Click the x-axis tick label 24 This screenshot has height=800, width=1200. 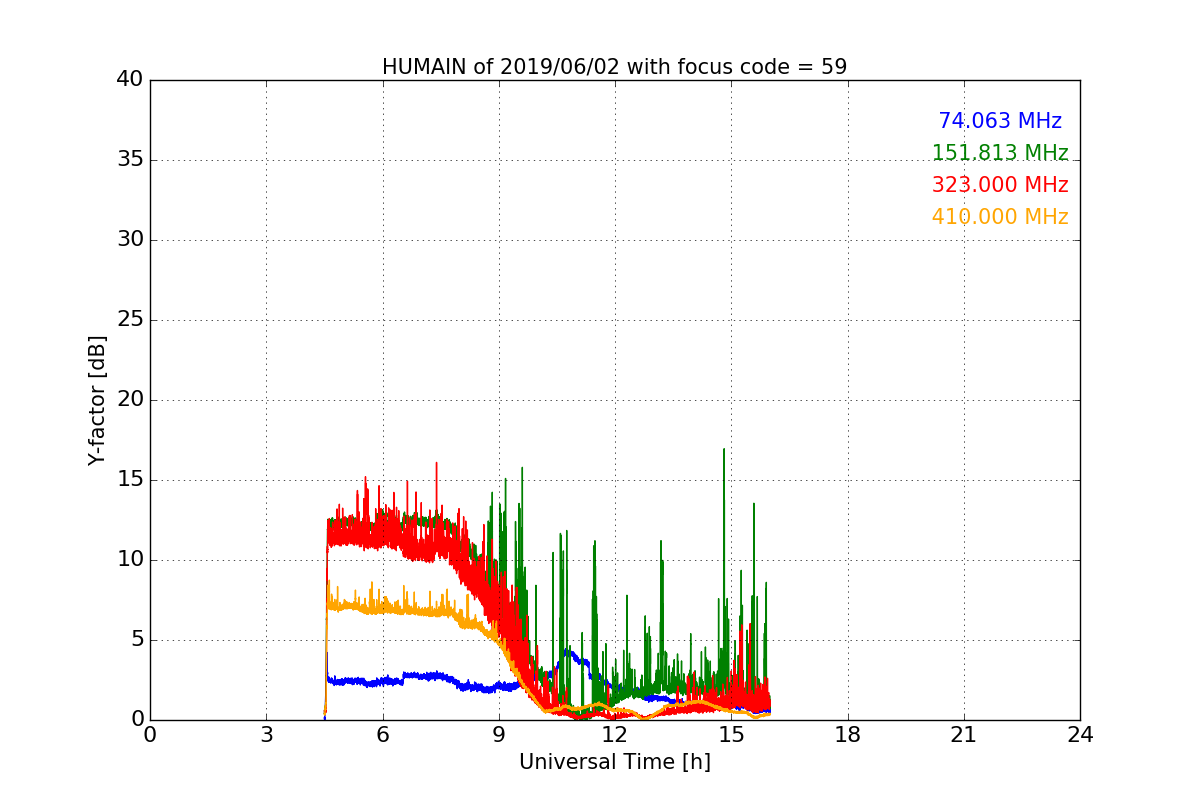point(1080,734)
